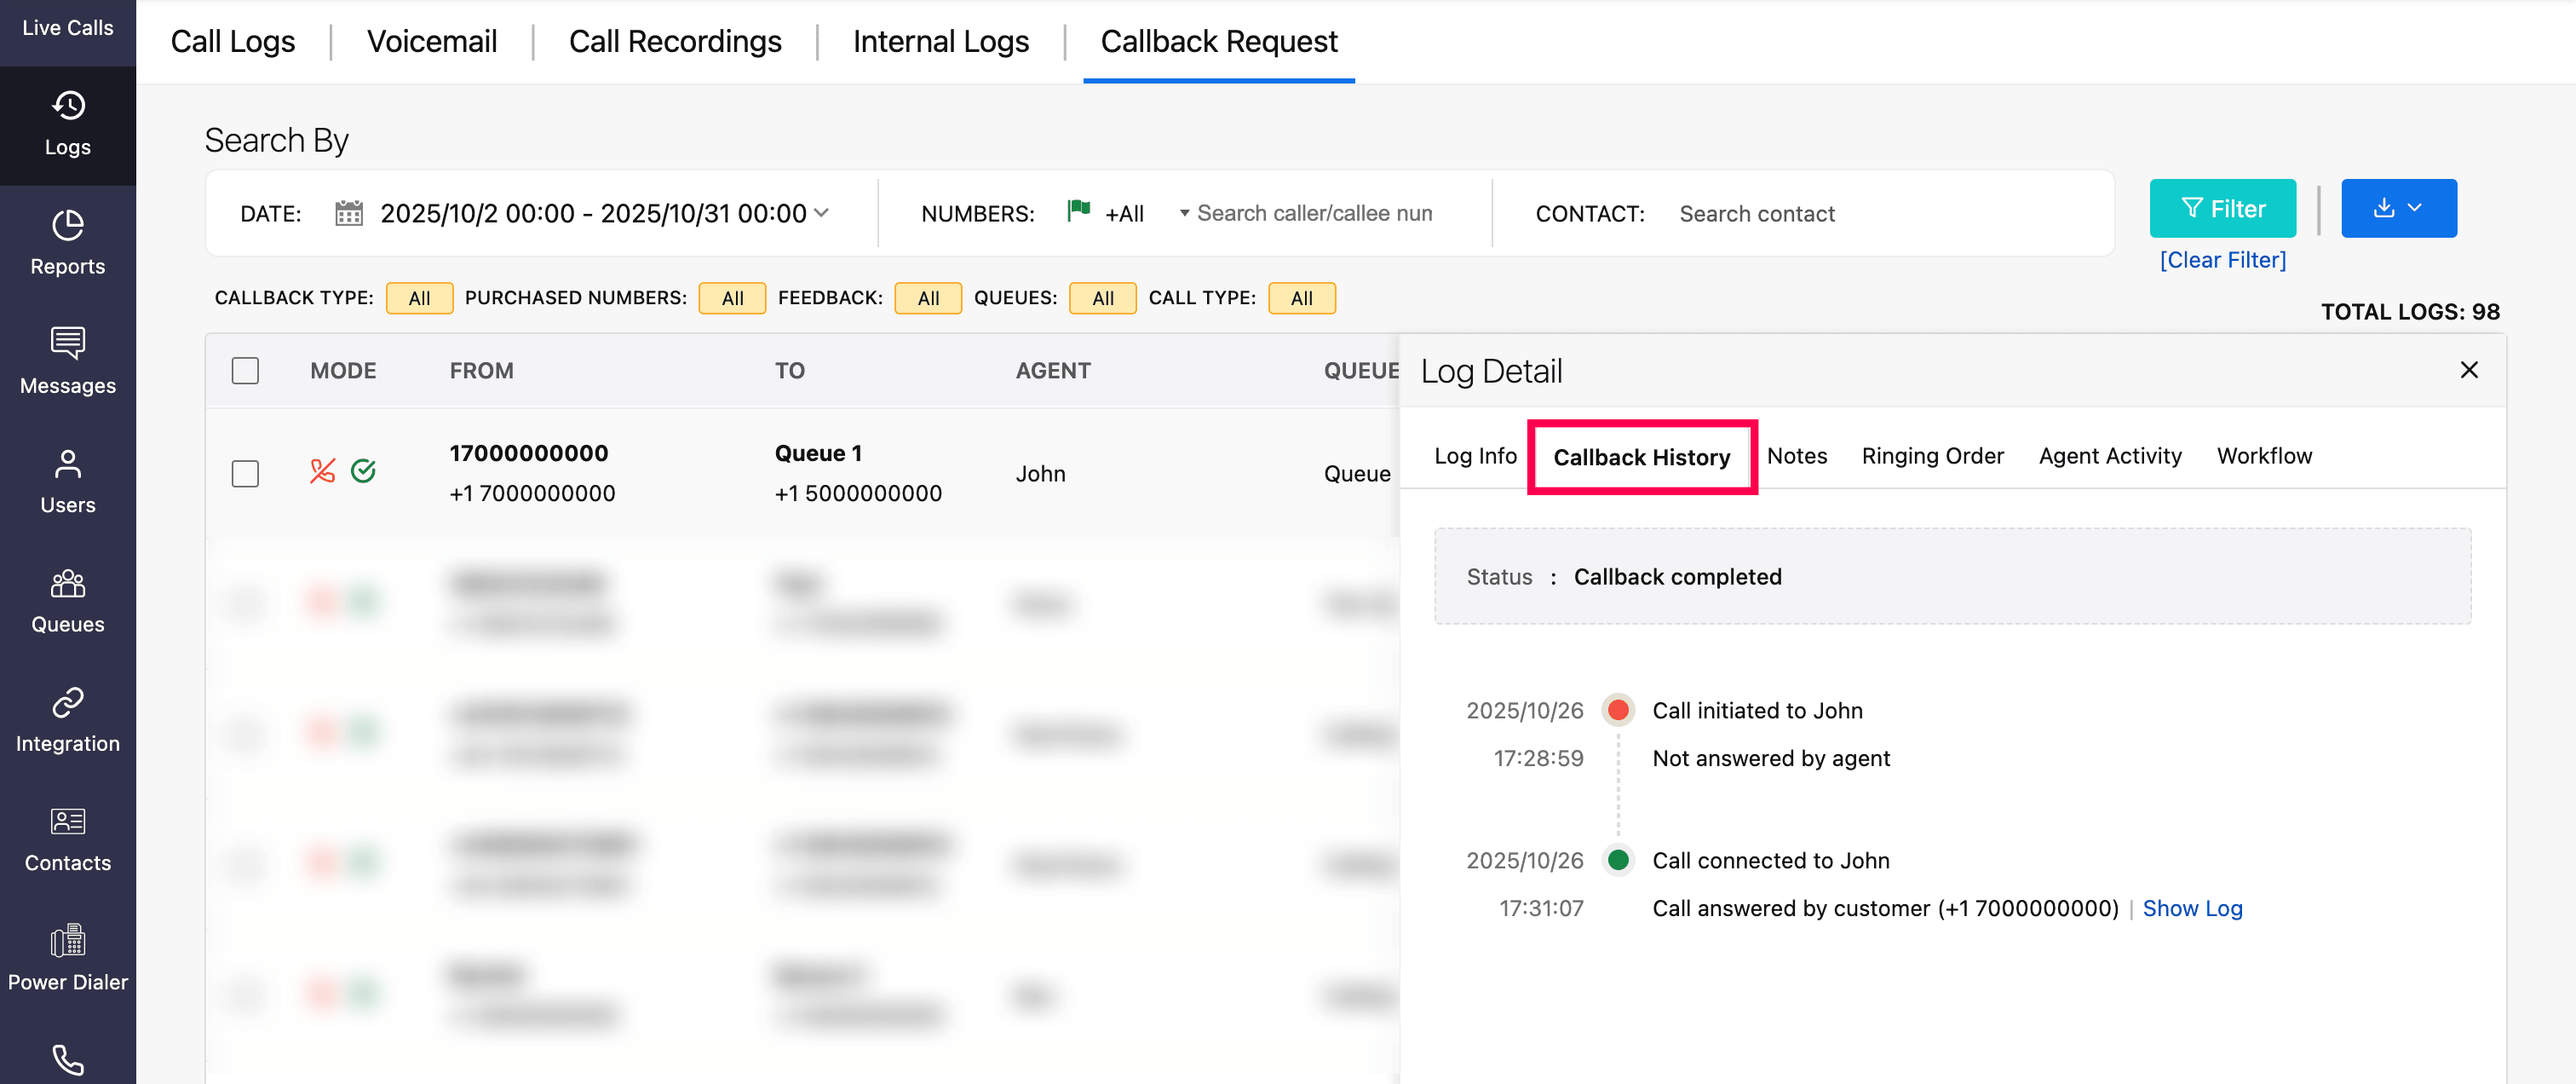
Task: Open the Ringing Order tab
Action: pyautogui.click(x=1931, y=456)
